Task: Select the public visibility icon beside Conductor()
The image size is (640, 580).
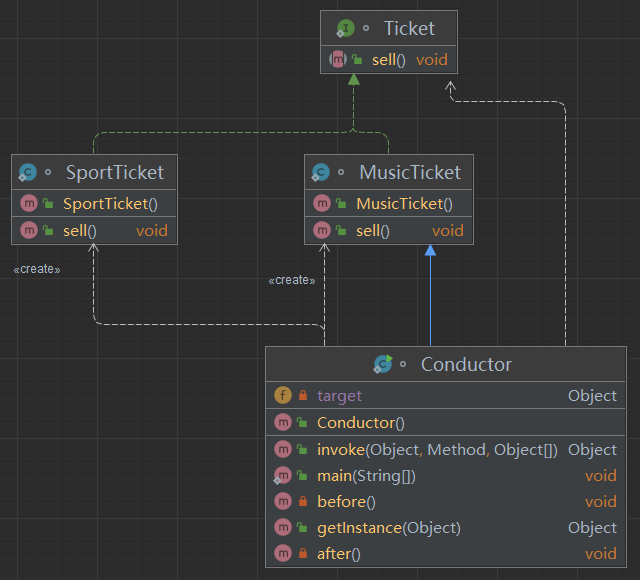Action: [x=302, y=422]
